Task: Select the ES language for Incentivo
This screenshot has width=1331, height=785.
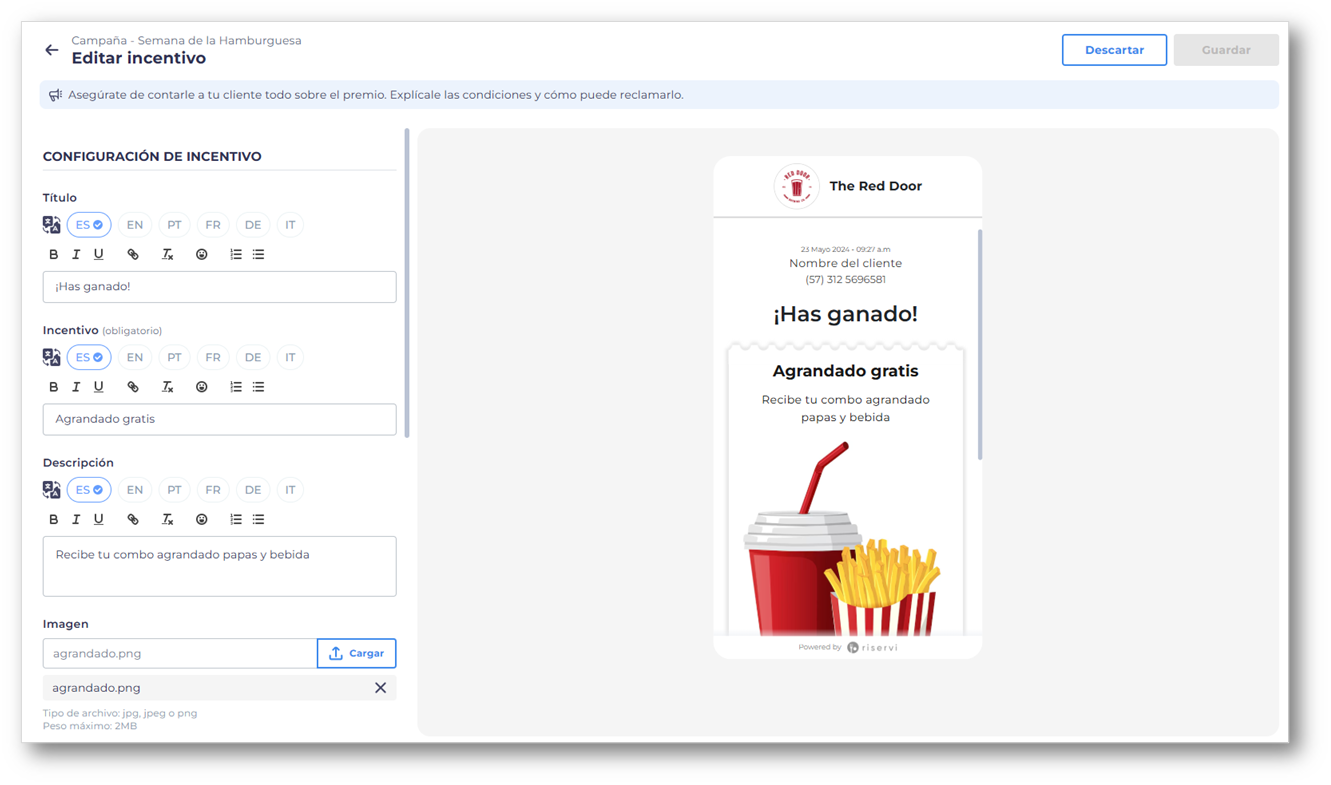Action: tap(89, 357)
